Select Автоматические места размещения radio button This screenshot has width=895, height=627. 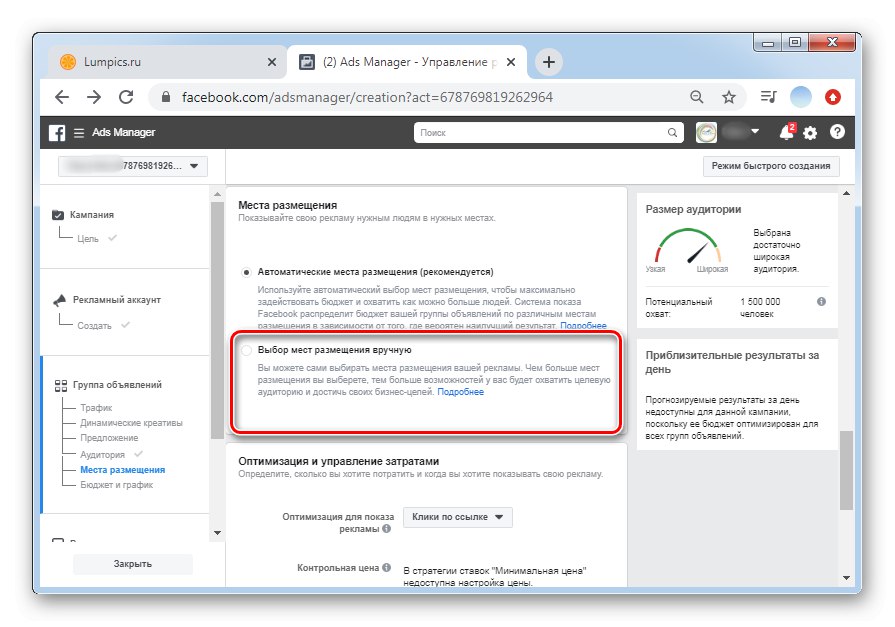click(246, 272)
